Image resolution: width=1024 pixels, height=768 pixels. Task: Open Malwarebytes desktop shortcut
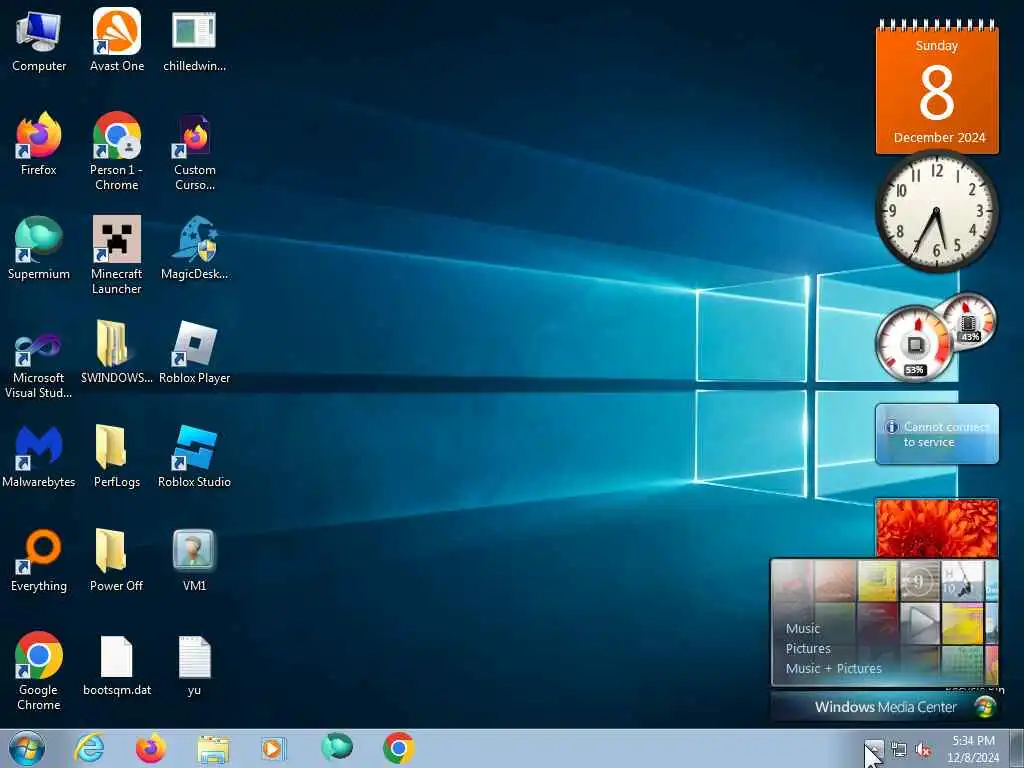(x=39, y=456)
